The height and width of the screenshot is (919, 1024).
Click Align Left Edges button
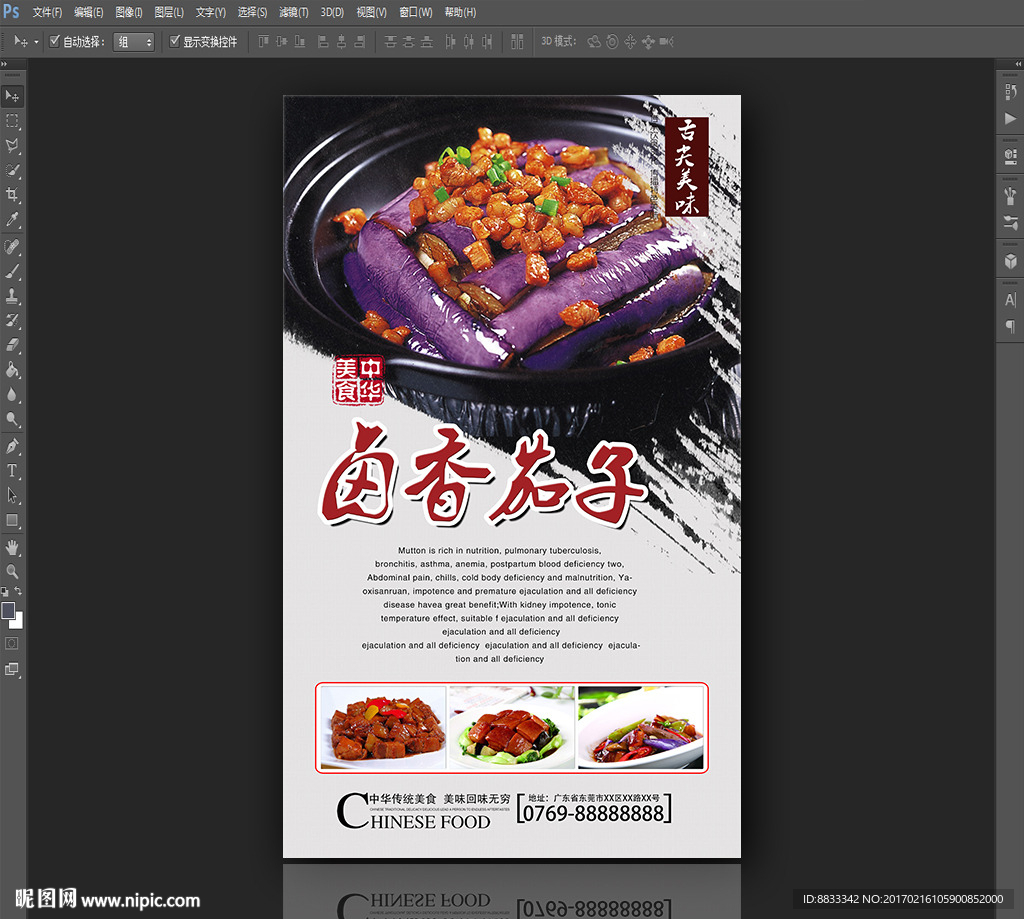pos(323,42)
